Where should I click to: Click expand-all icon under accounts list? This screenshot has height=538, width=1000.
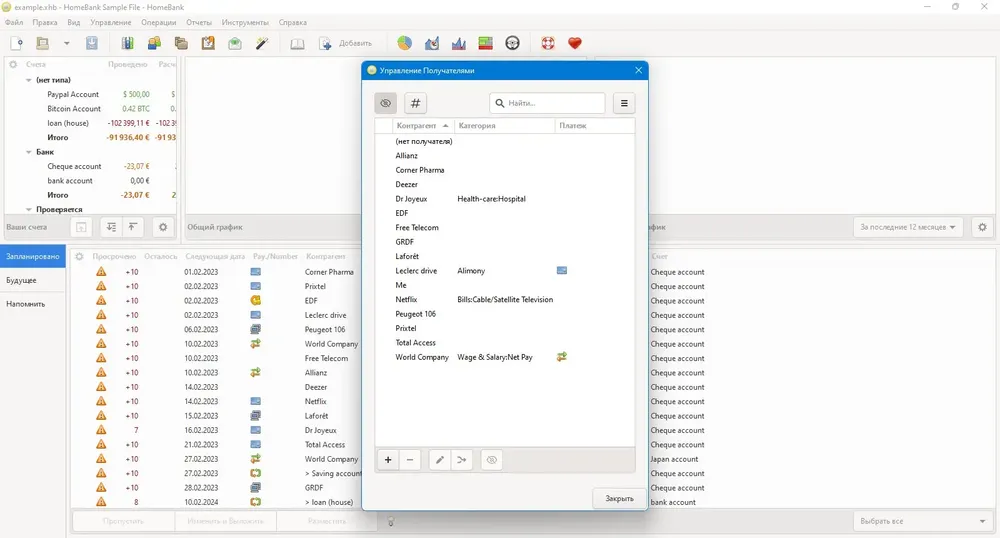[x=111, y=227]
